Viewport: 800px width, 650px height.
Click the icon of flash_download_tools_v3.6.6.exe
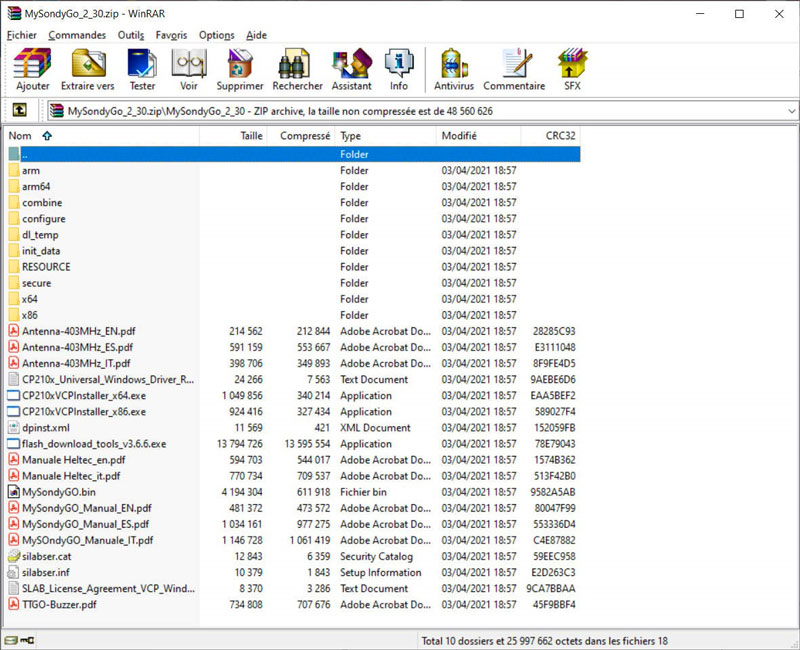pyautogui.click(x=14, y=444)
